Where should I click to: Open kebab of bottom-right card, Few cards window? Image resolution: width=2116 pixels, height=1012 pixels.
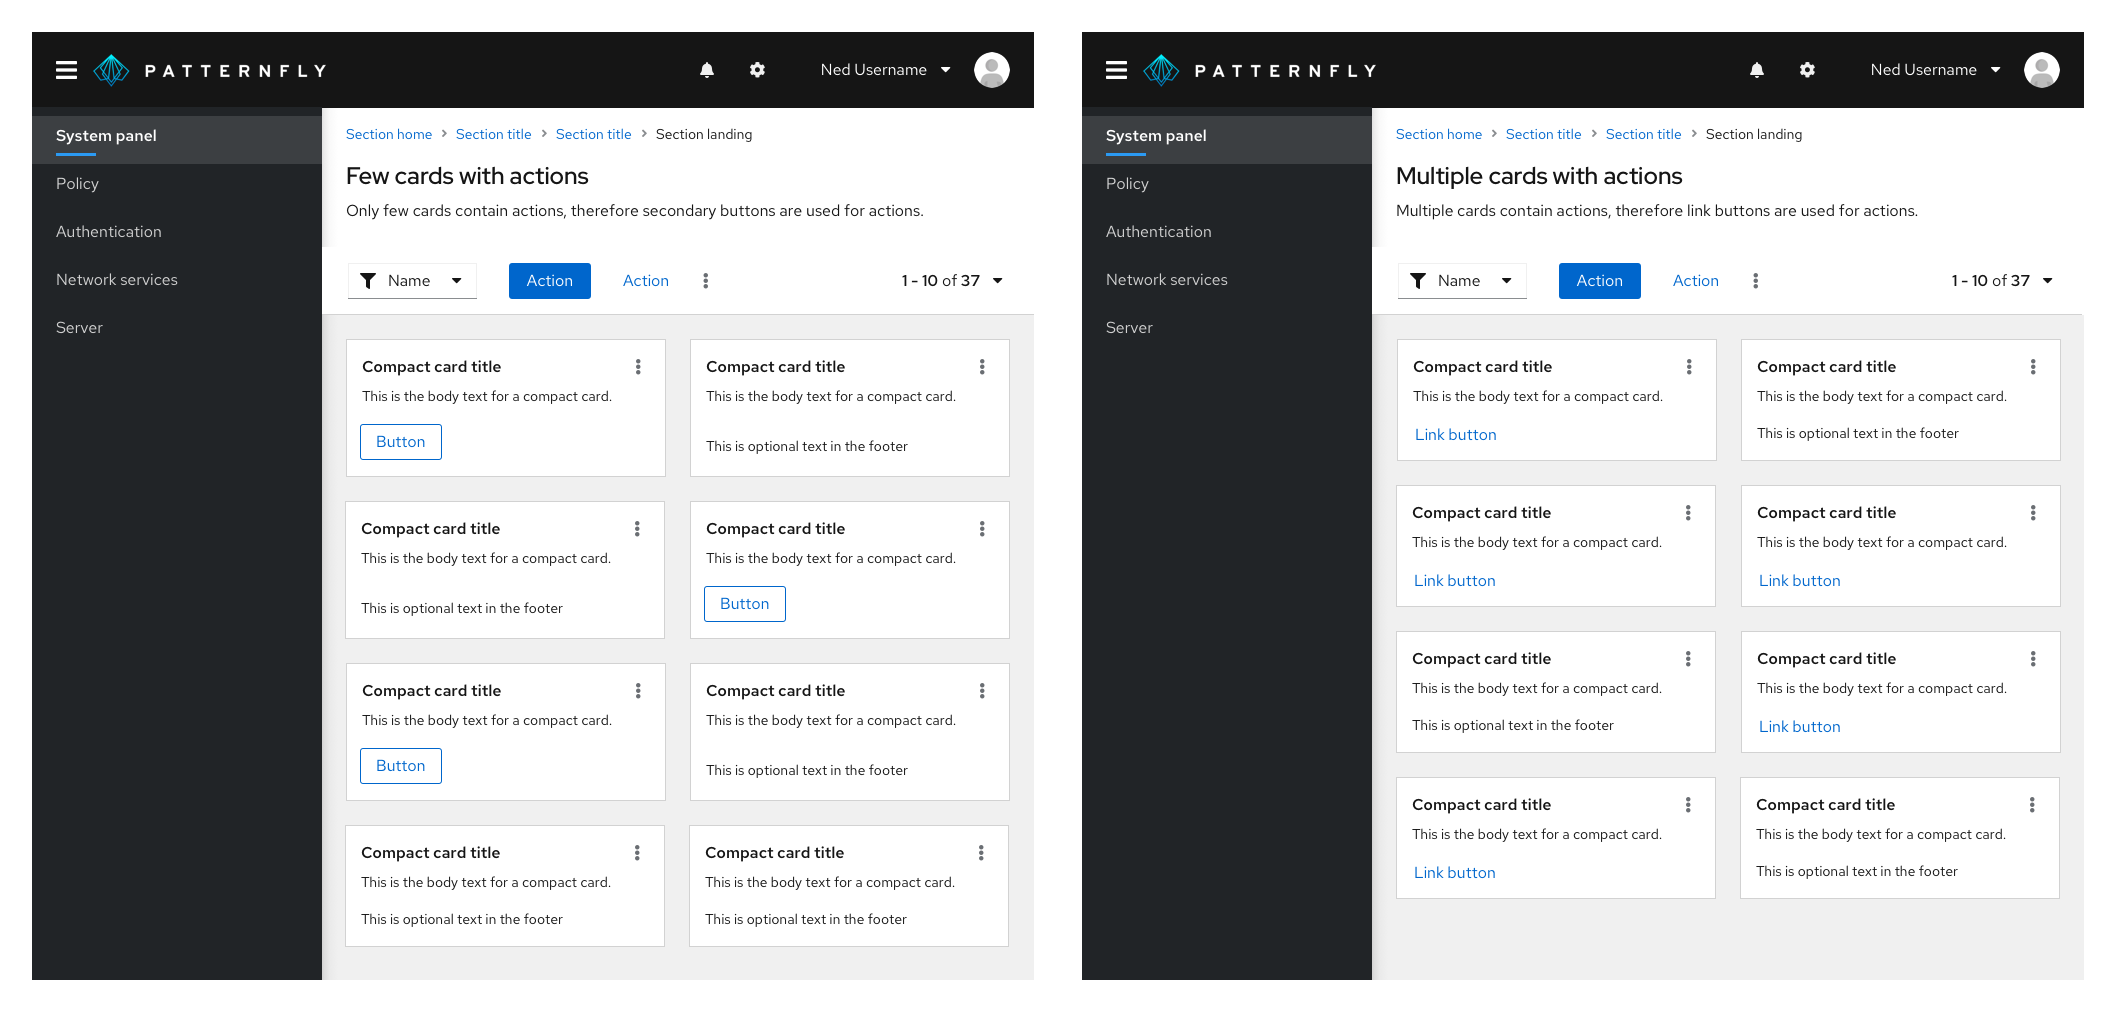point(981,853)
